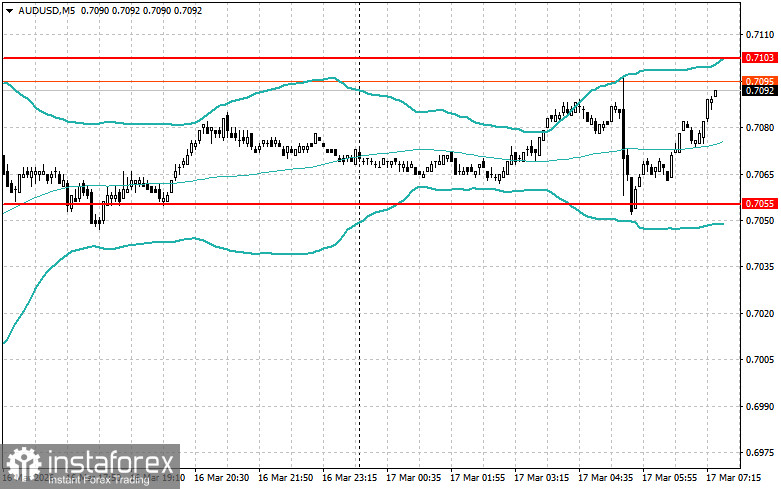This screenshot has width=781, height=489.
Task: Click the 0.7080 price scale value
Action: (760, 127)
